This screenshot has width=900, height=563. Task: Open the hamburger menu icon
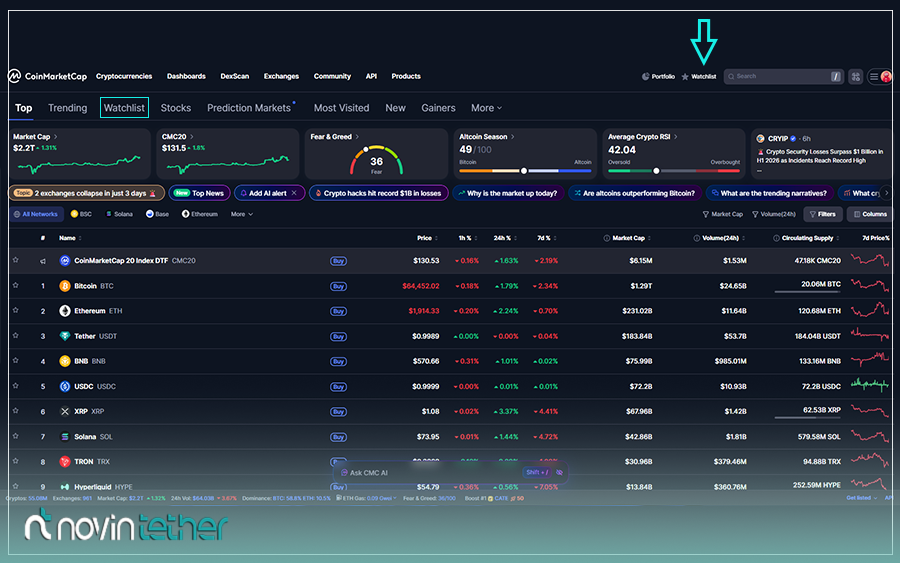point(874,76)
